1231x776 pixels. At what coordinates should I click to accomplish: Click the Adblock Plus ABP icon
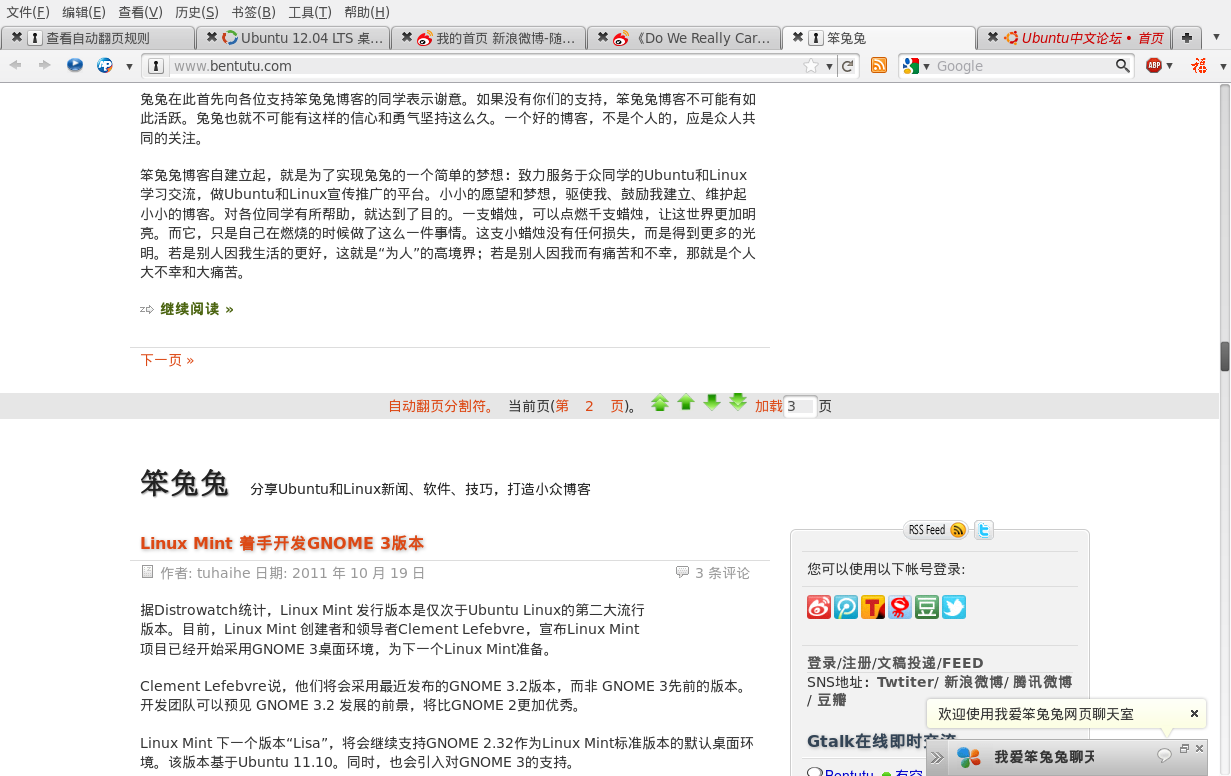[x=1154, y=65]
